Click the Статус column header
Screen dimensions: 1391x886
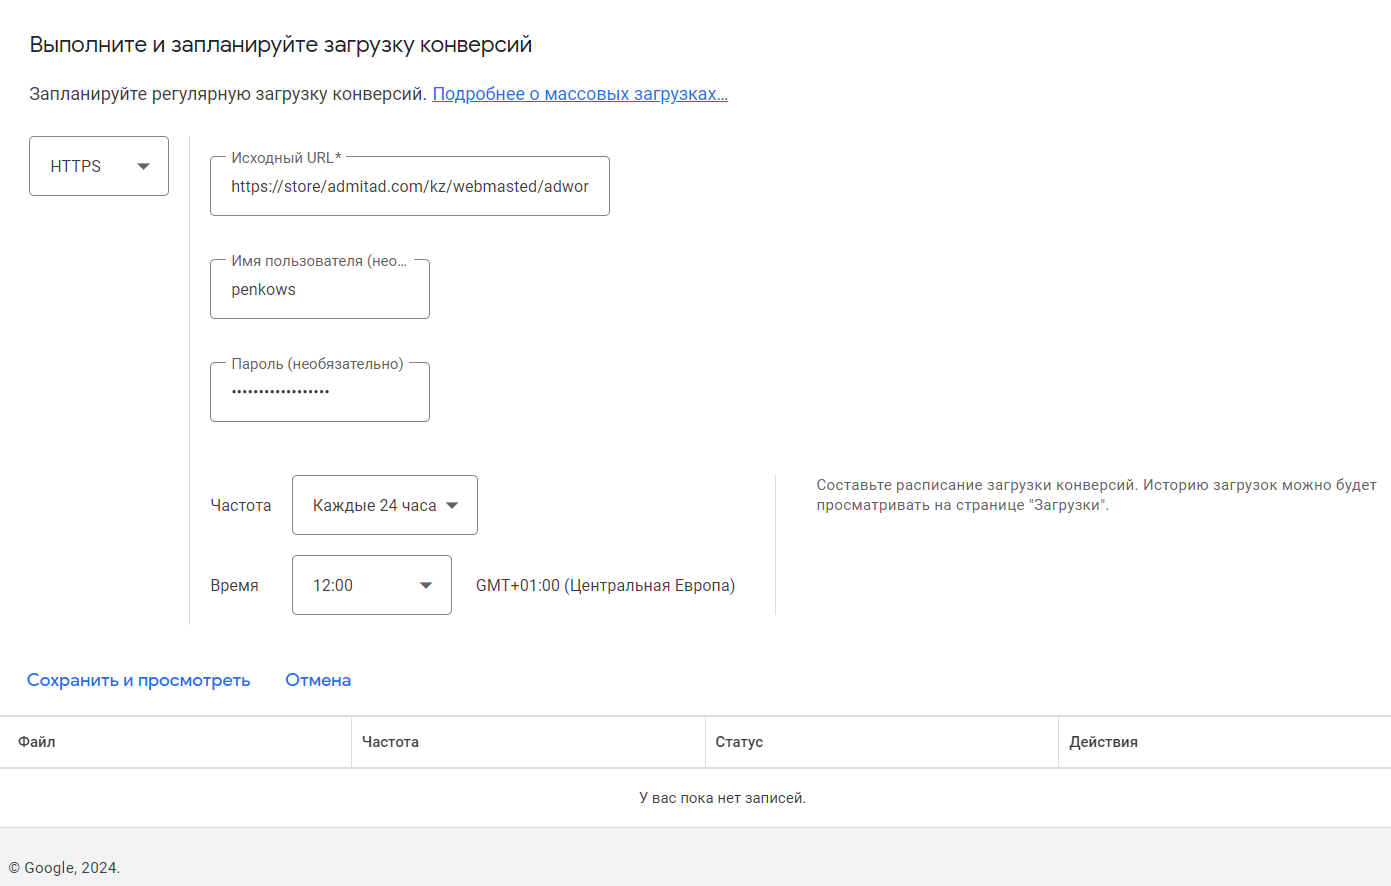(x=739, y=742)
